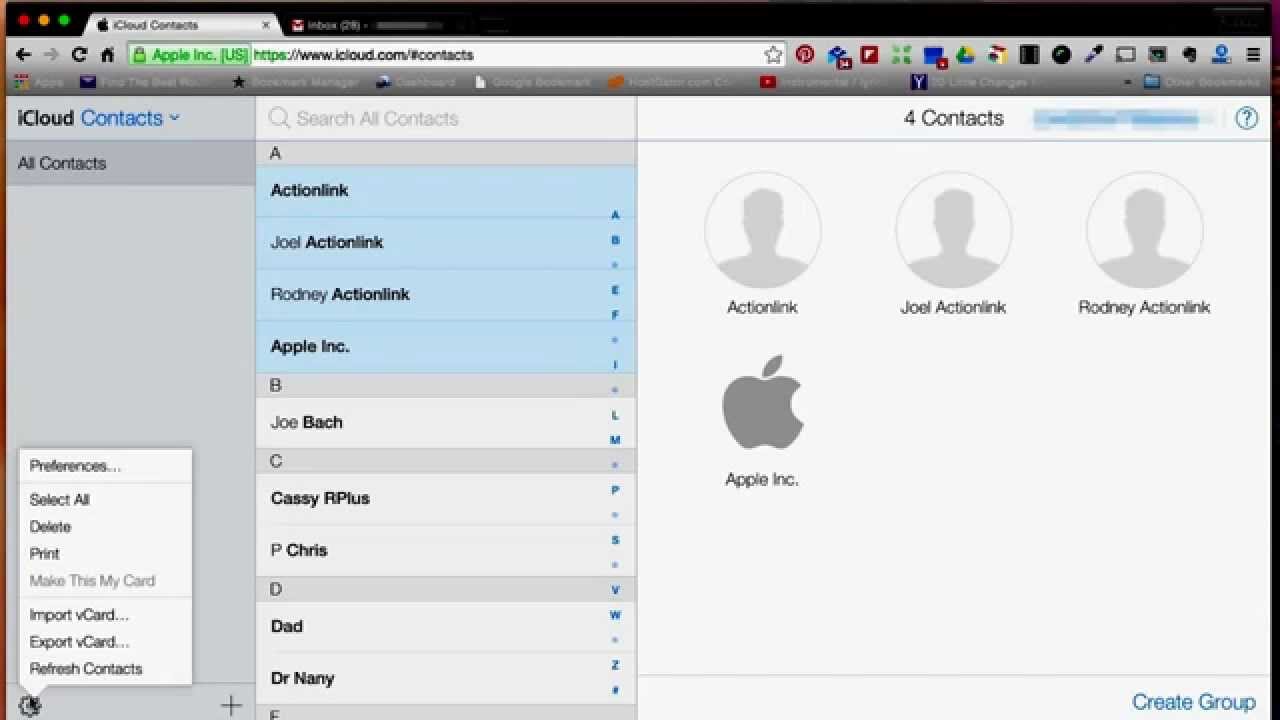Click the black round extension icon
The width and height of the screenshot is (1280, 720).
(1061, 55)
